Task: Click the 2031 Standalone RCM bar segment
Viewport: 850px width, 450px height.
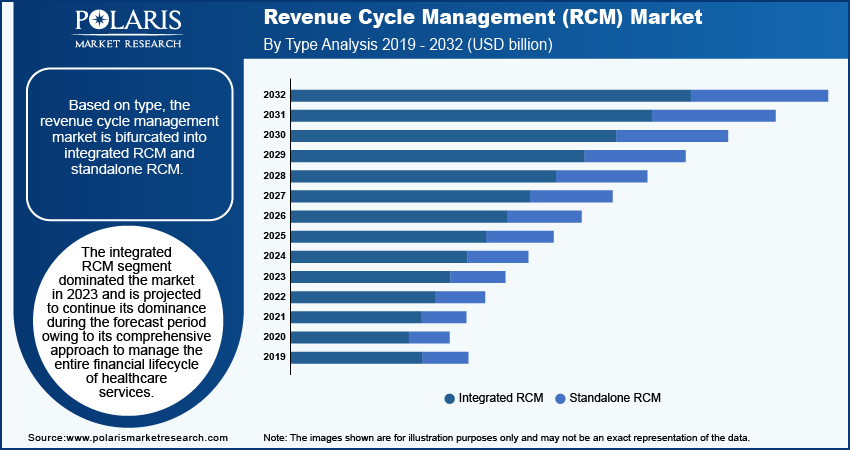Action: (714, 115)
